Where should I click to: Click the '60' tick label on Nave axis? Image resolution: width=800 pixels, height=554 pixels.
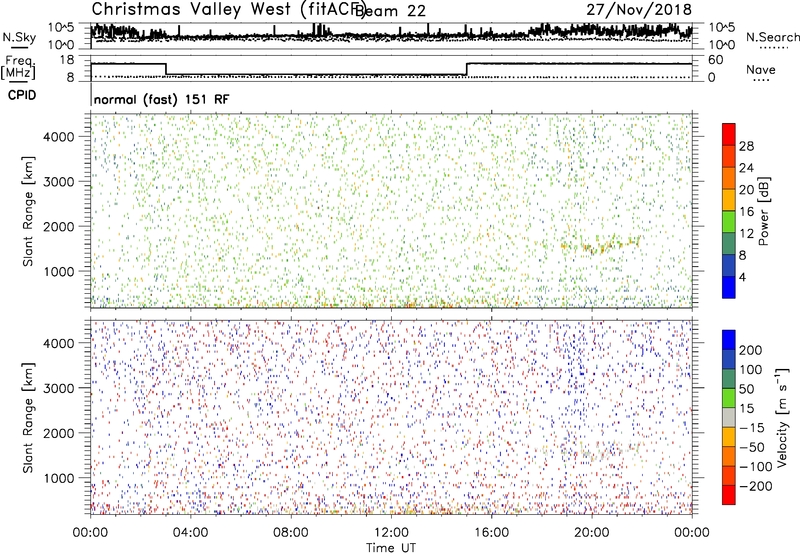tap(715, 60)
